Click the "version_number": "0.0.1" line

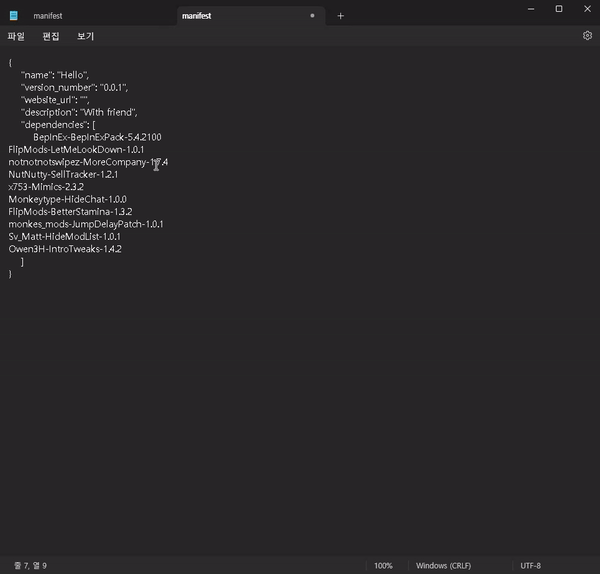coord(75,88)
